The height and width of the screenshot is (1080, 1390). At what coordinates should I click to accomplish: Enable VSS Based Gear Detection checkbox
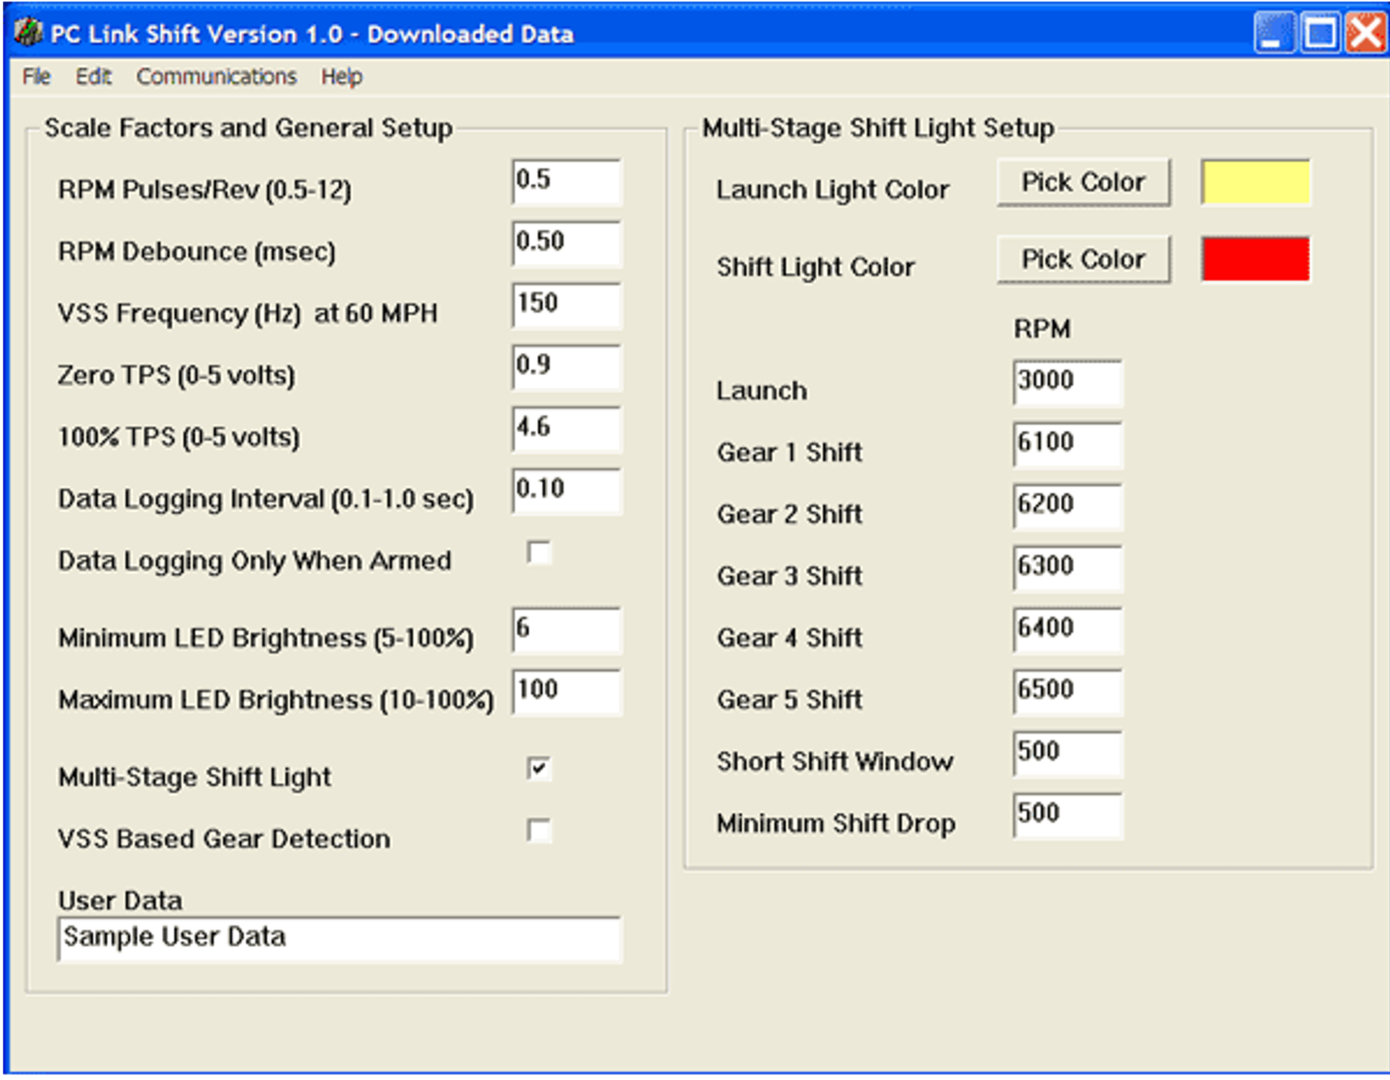point(539,830)
